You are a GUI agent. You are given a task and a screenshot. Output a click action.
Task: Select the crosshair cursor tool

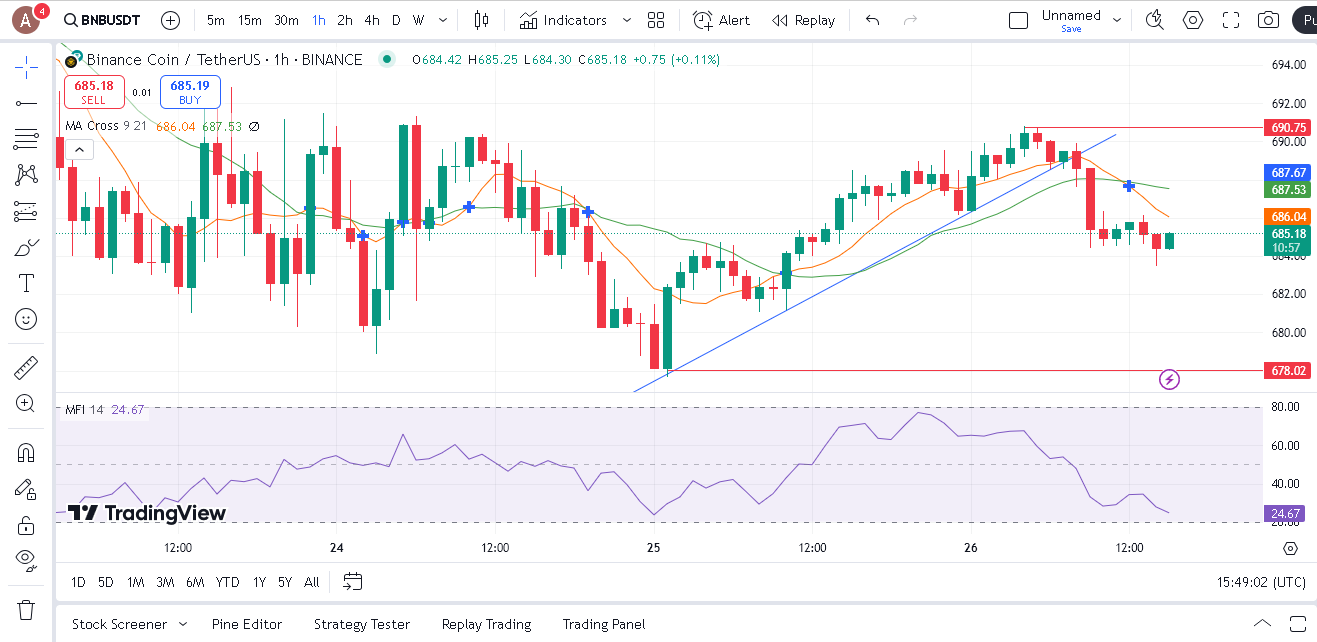(26, 67)
